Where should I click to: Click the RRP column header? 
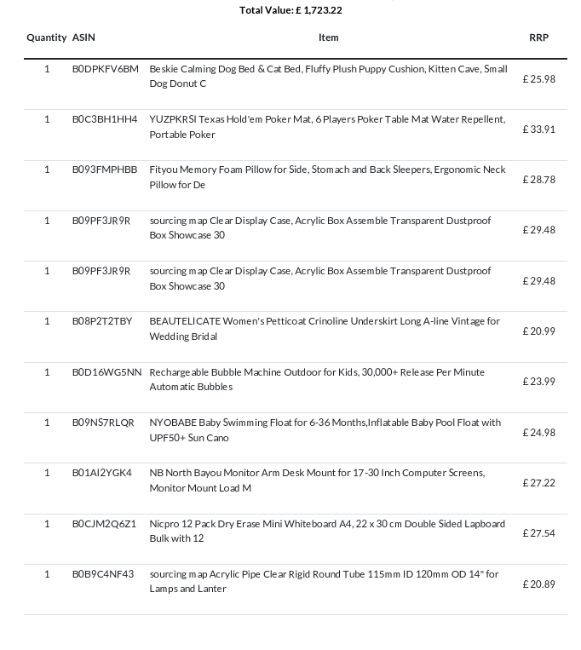pos(539,38)
